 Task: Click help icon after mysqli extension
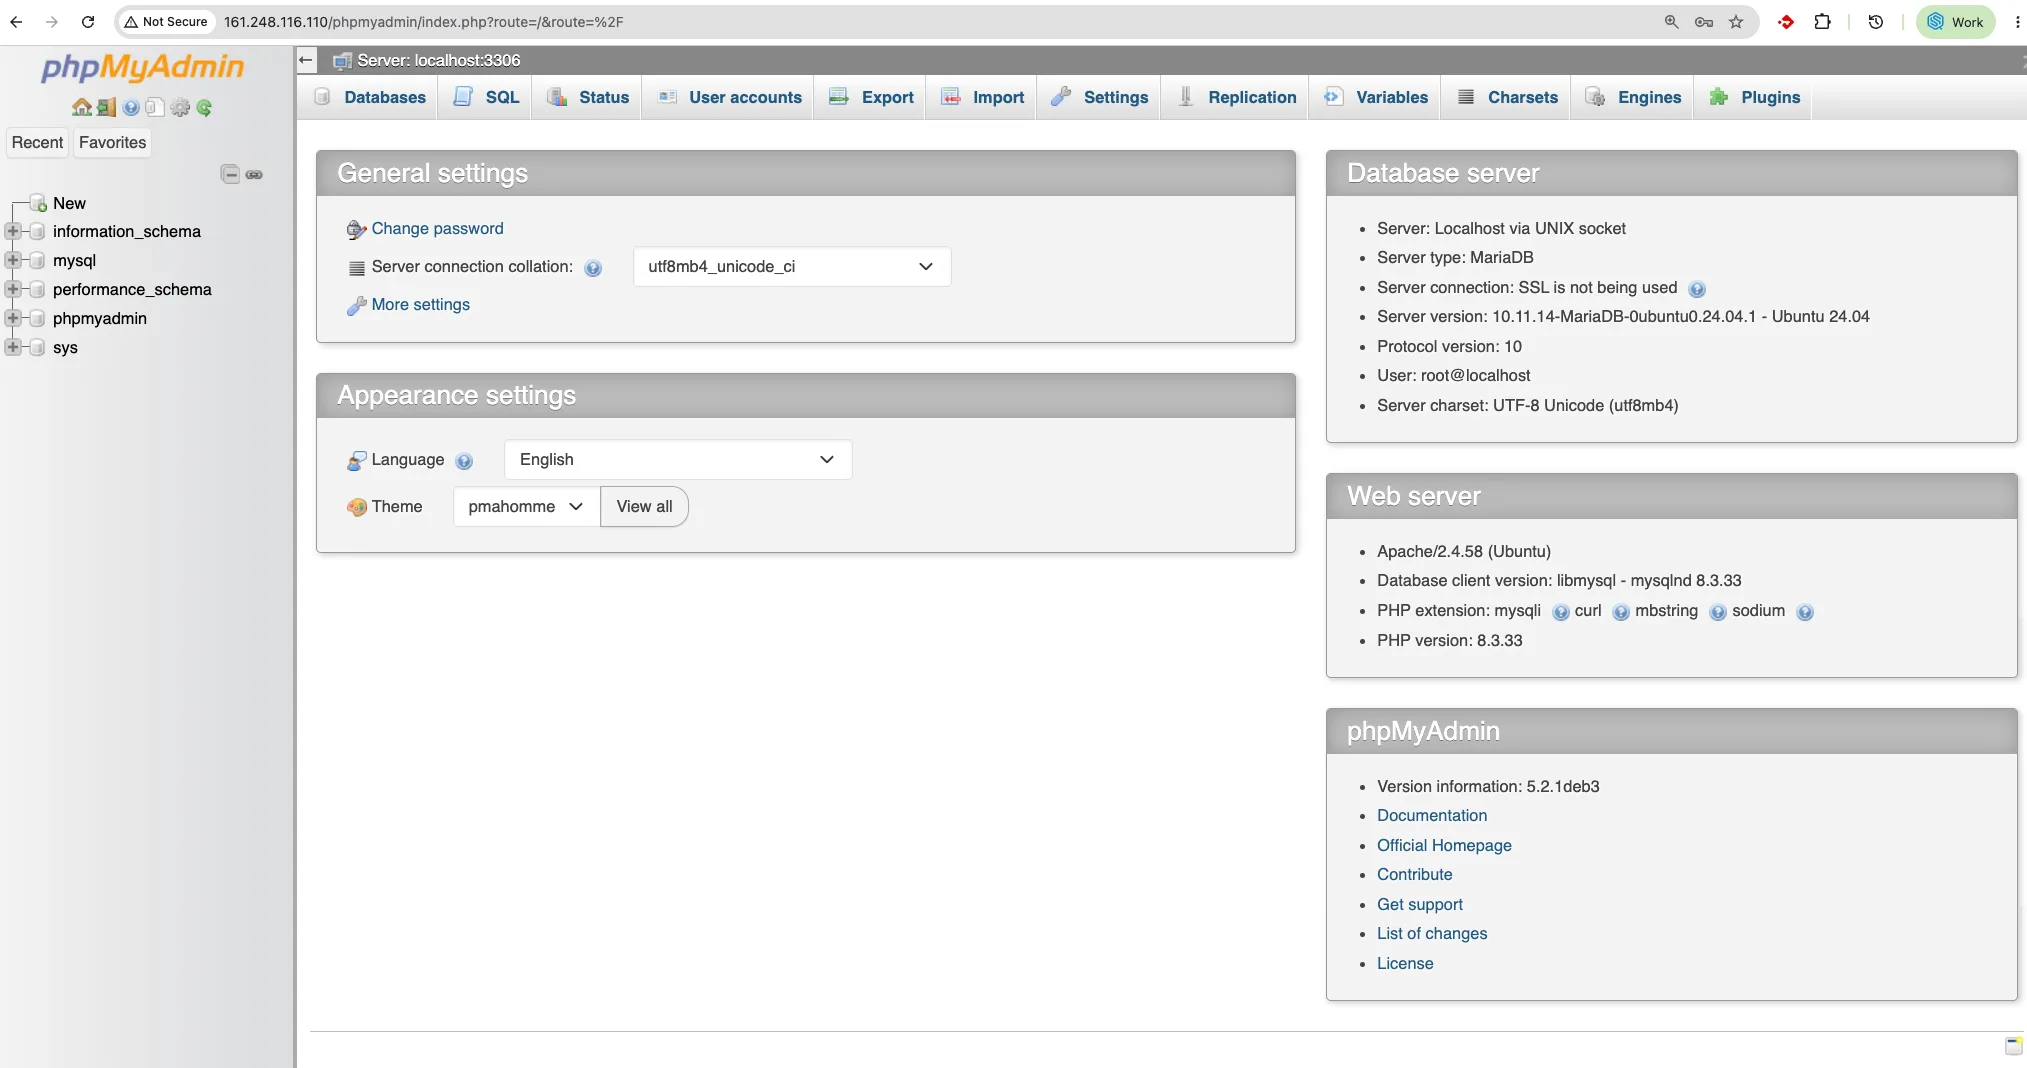point(1560,612)
